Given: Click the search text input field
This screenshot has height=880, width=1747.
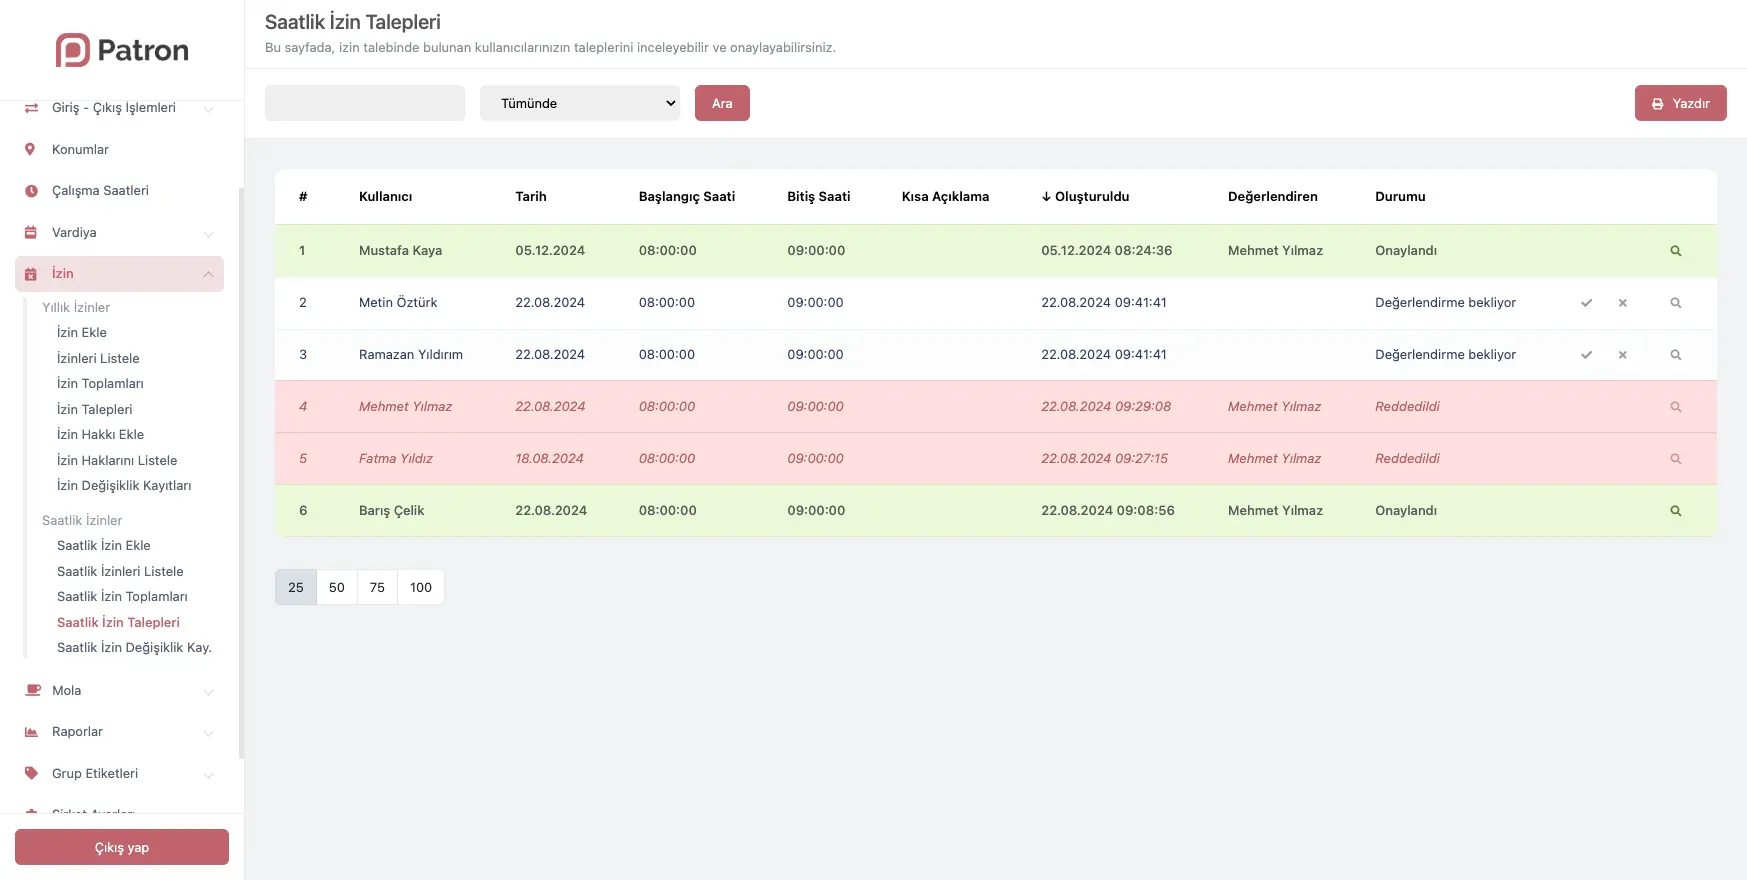Looking at the screenshot, I should coord(365,103).
